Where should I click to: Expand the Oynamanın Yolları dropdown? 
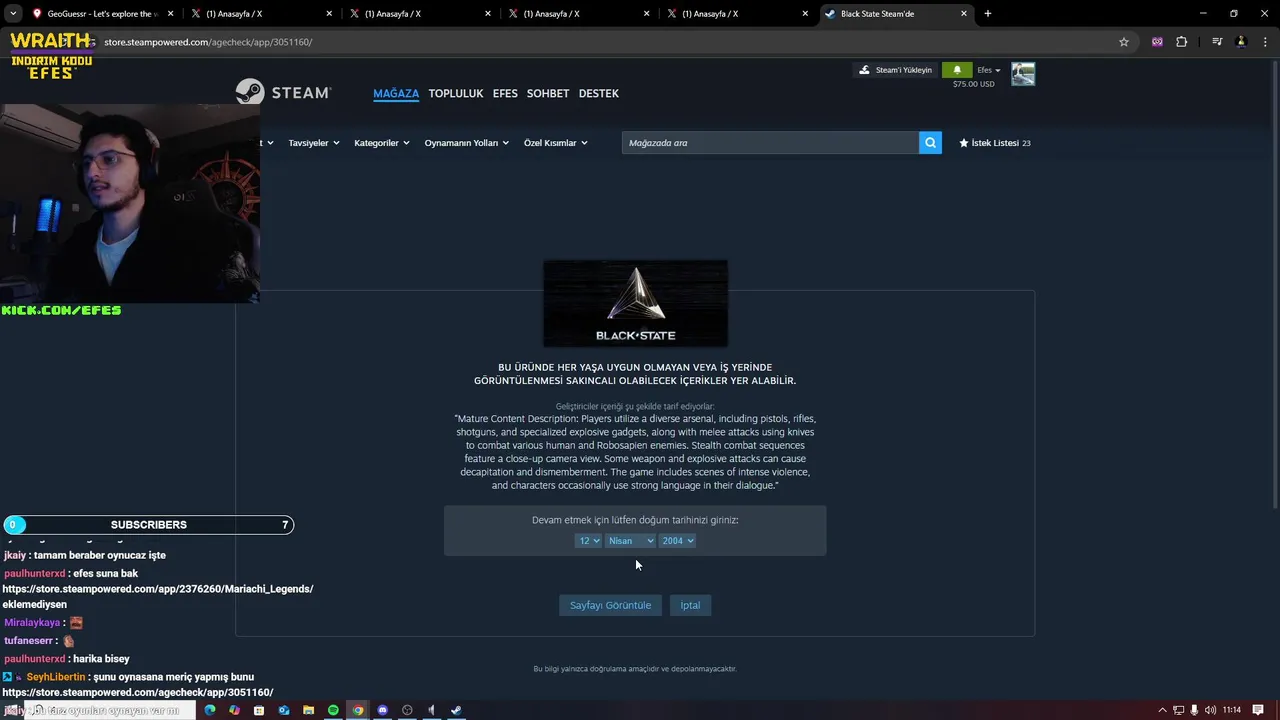click(467, 143)
